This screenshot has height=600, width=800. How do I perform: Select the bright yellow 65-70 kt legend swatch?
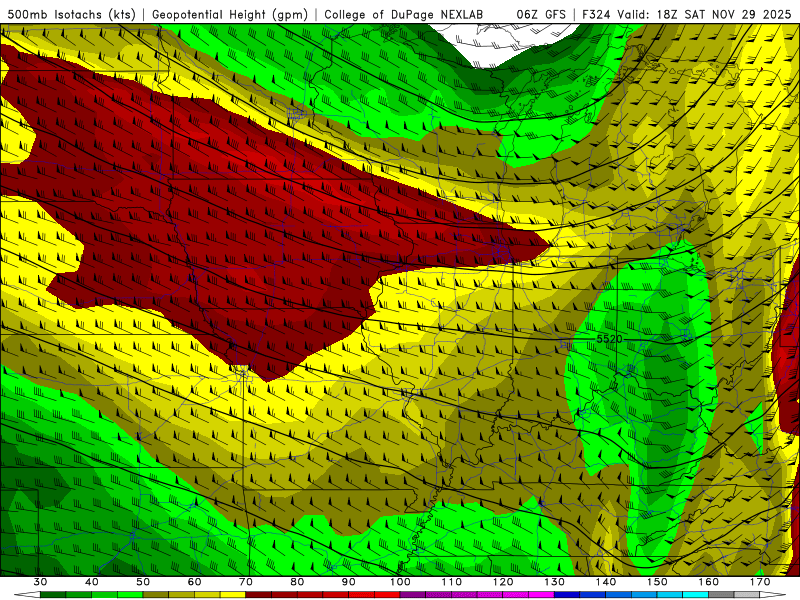233,595
